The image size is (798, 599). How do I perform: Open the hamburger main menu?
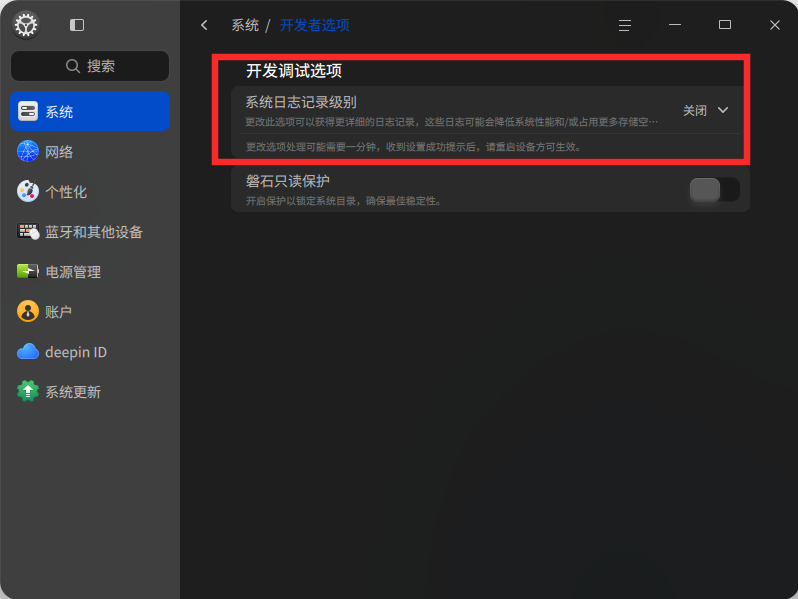coord(625,25)
